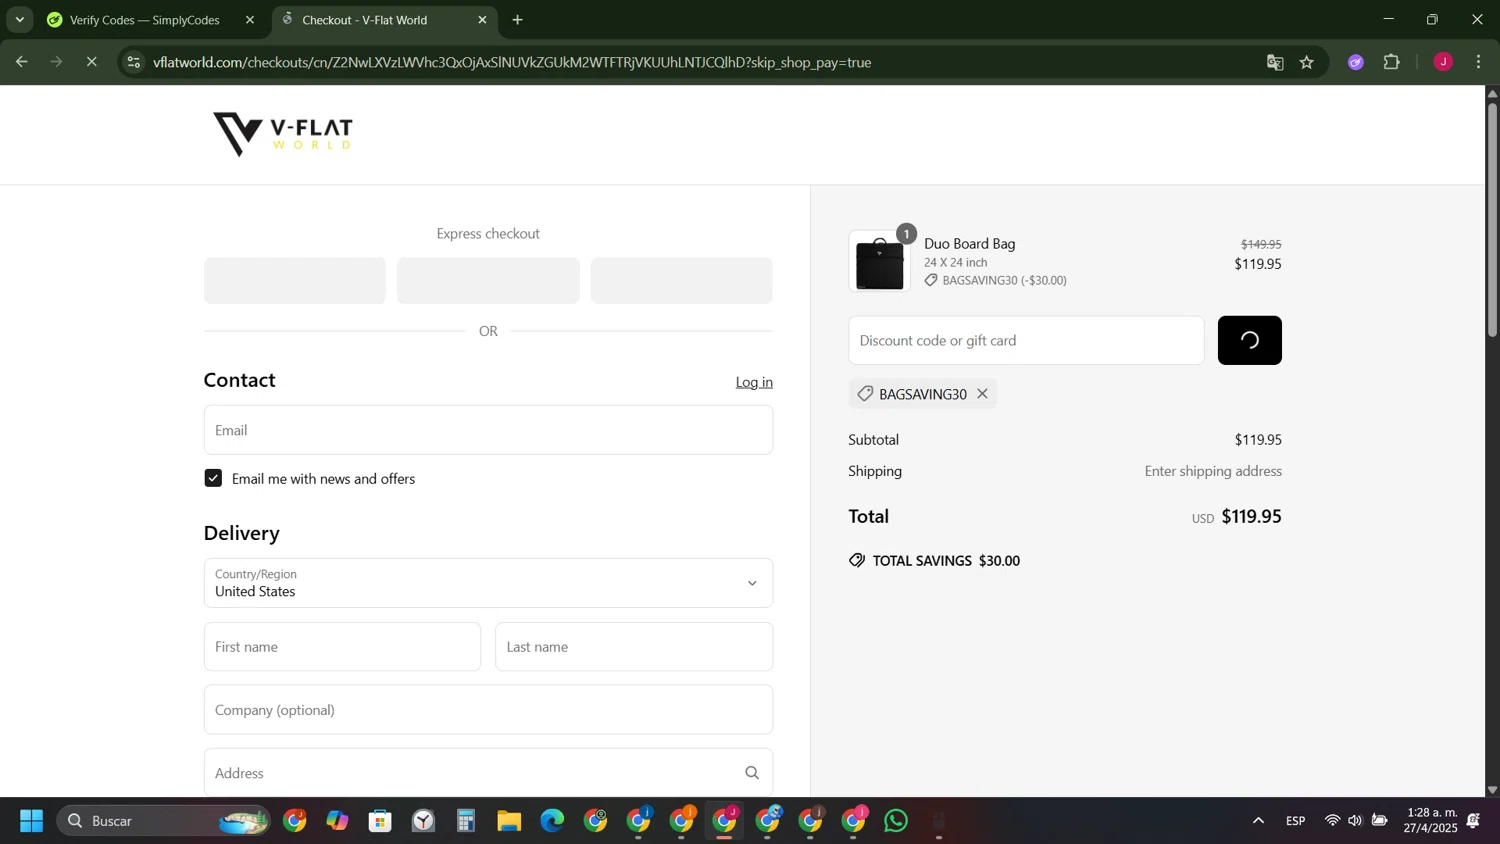Open the network Wi-Fi tray icon
Viewport: 1500px width, 844px height.
pyautogui.click(x=1332, y=821)
